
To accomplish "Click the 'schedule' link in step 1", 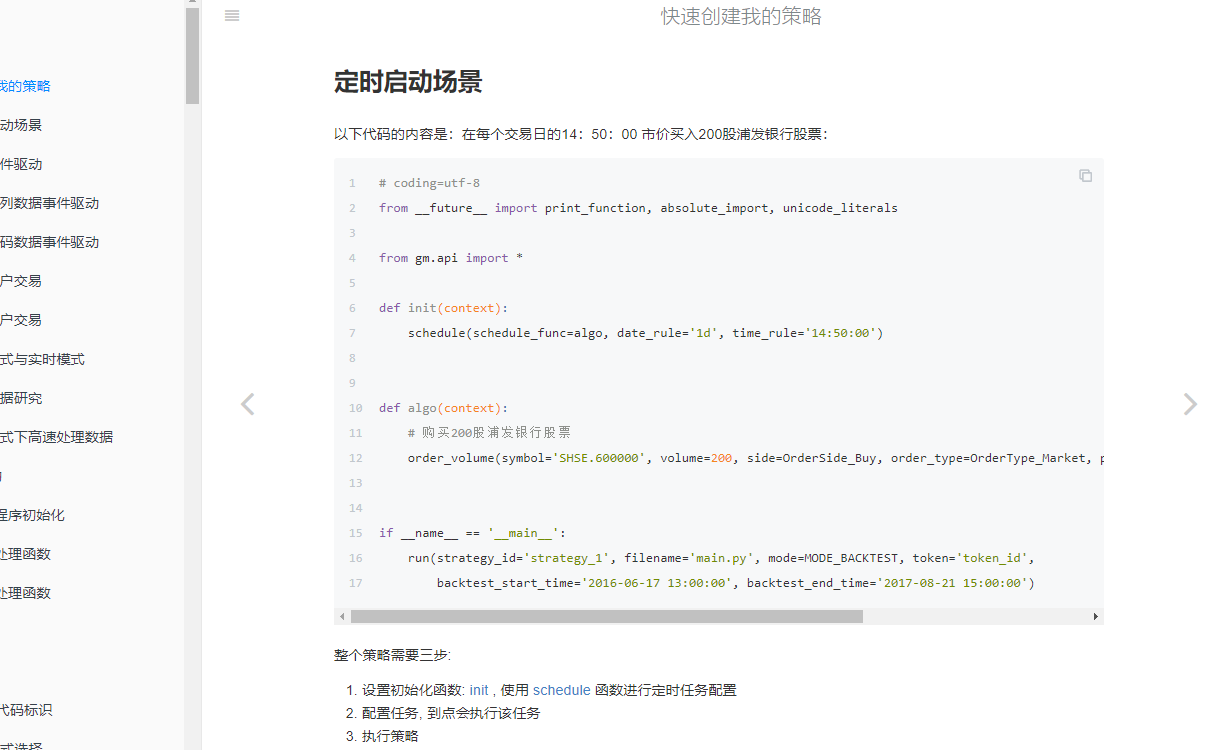I will 561,690.
